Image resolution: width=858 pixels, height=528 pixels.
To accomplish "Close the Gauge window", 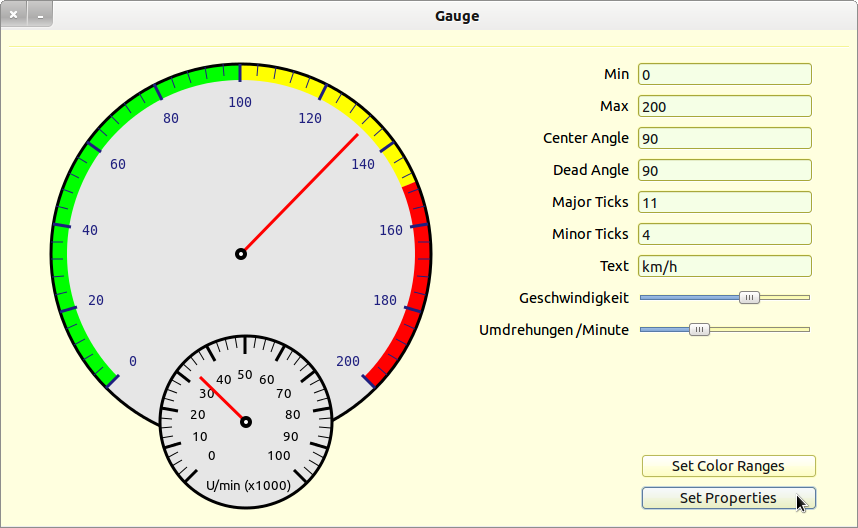I will [14, 15].
